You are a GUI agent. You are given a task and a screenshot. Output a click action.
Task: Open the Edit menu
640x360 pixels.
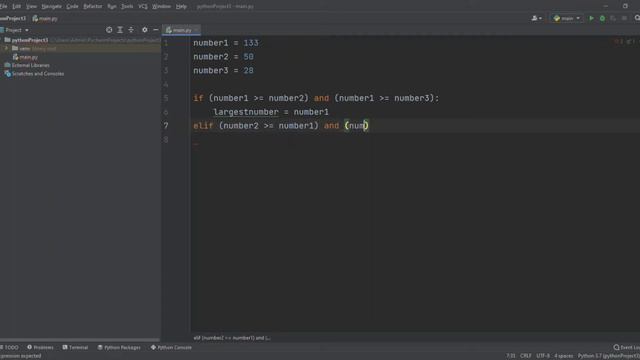[16, 6]
